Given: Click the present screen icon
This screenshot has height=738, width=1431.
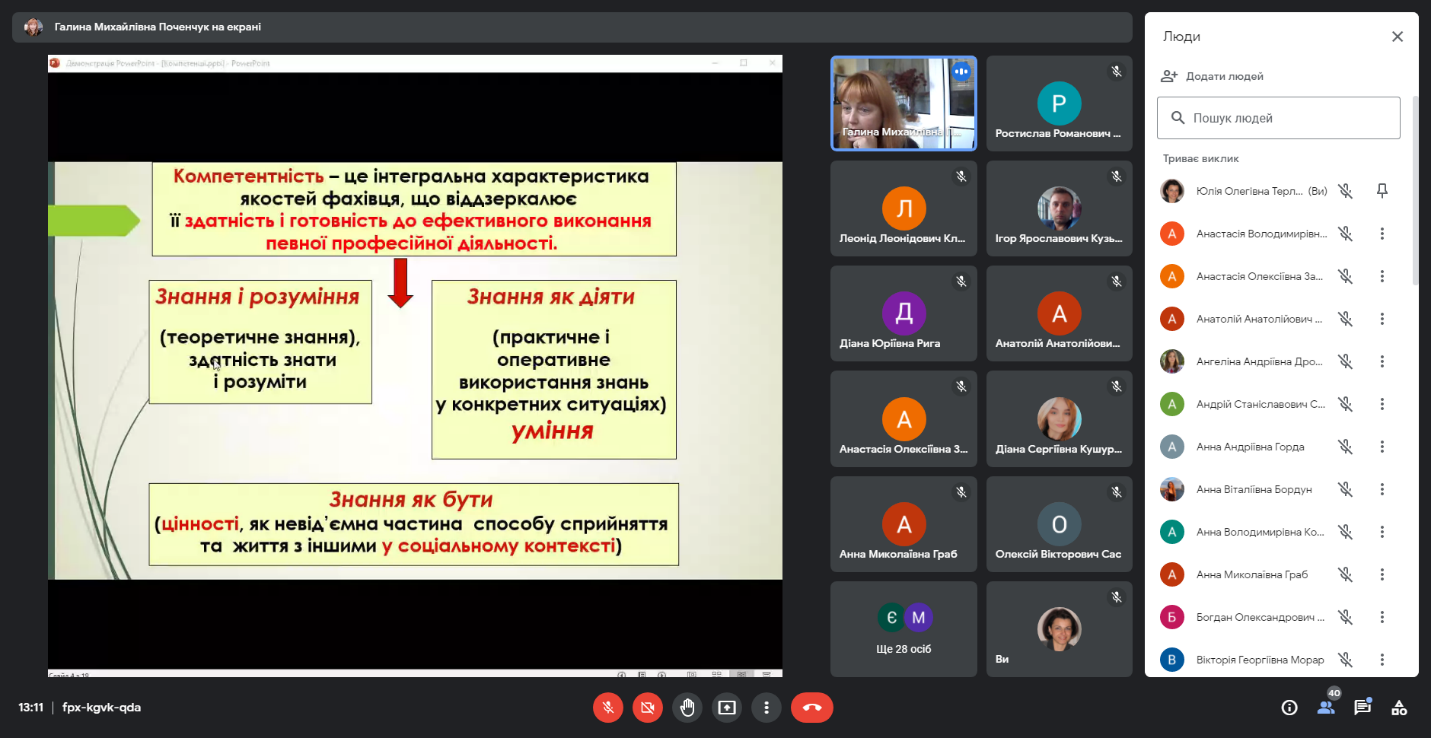Looking at the screenshot, I should click(726, 708).
